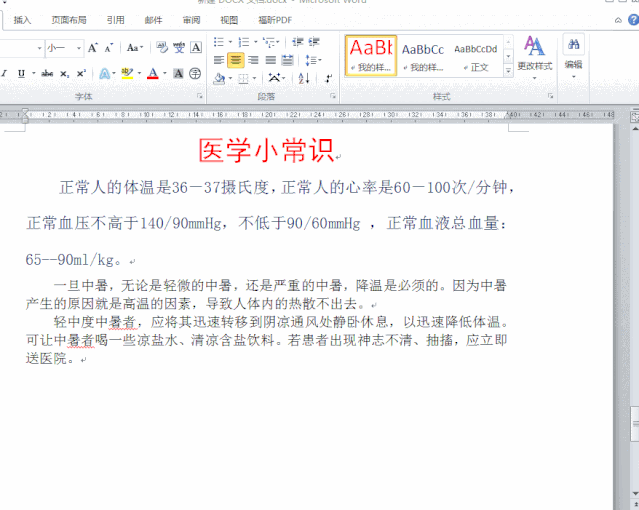The image size is (639, 510).
Task: Toggle subscript formatting
Action: click(64, 73)
